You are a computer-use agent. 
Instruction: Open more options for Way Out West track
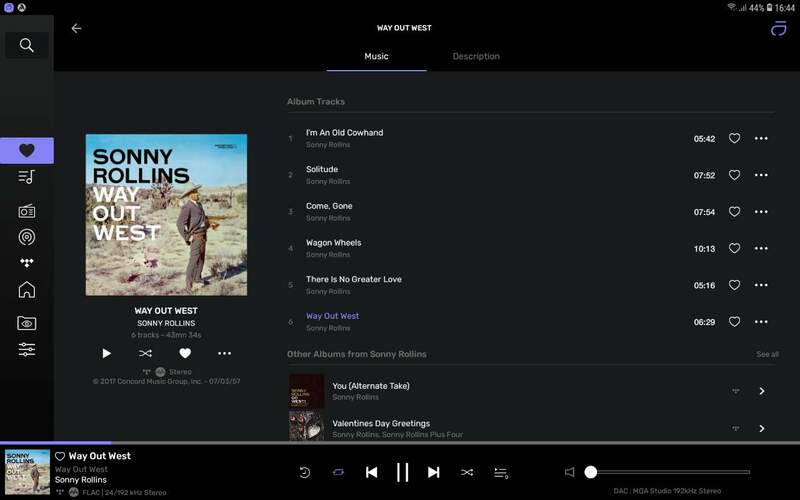click(x=761, y=322)
